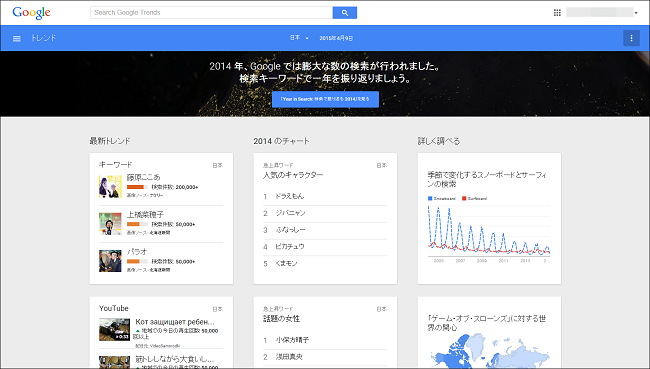Click the red Surfboard legend swatch

coord(464,199)
